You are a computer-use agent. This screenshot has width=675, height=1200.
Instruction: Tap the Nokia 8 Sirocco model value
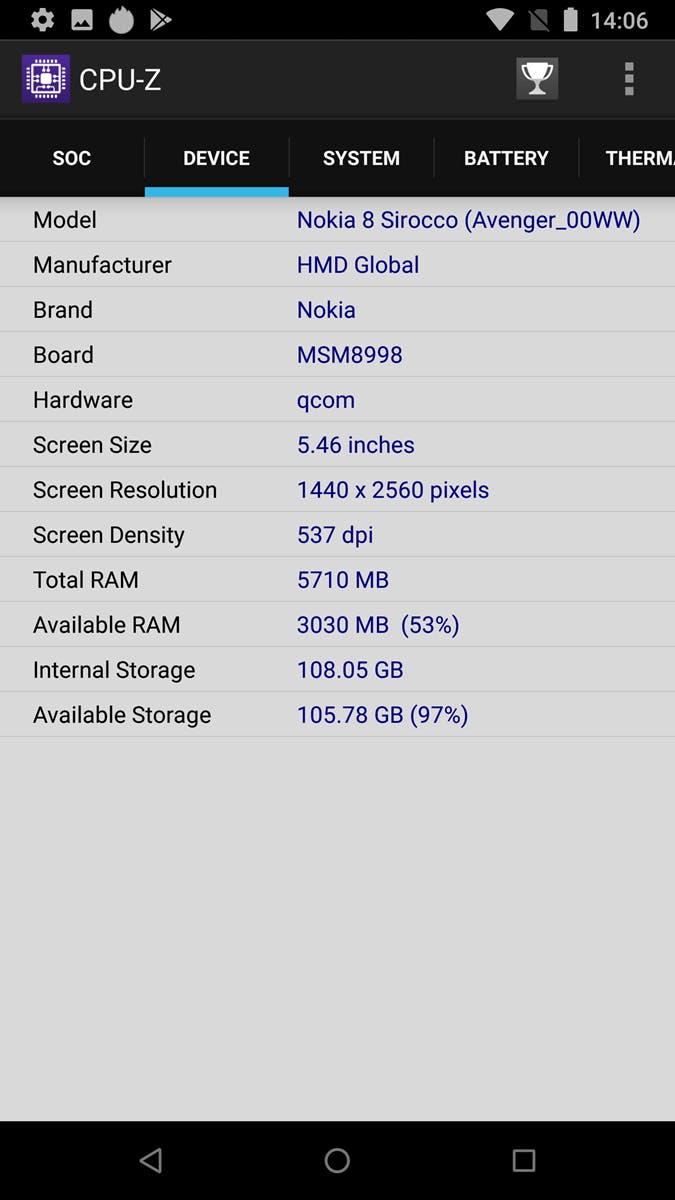(468, 220)
